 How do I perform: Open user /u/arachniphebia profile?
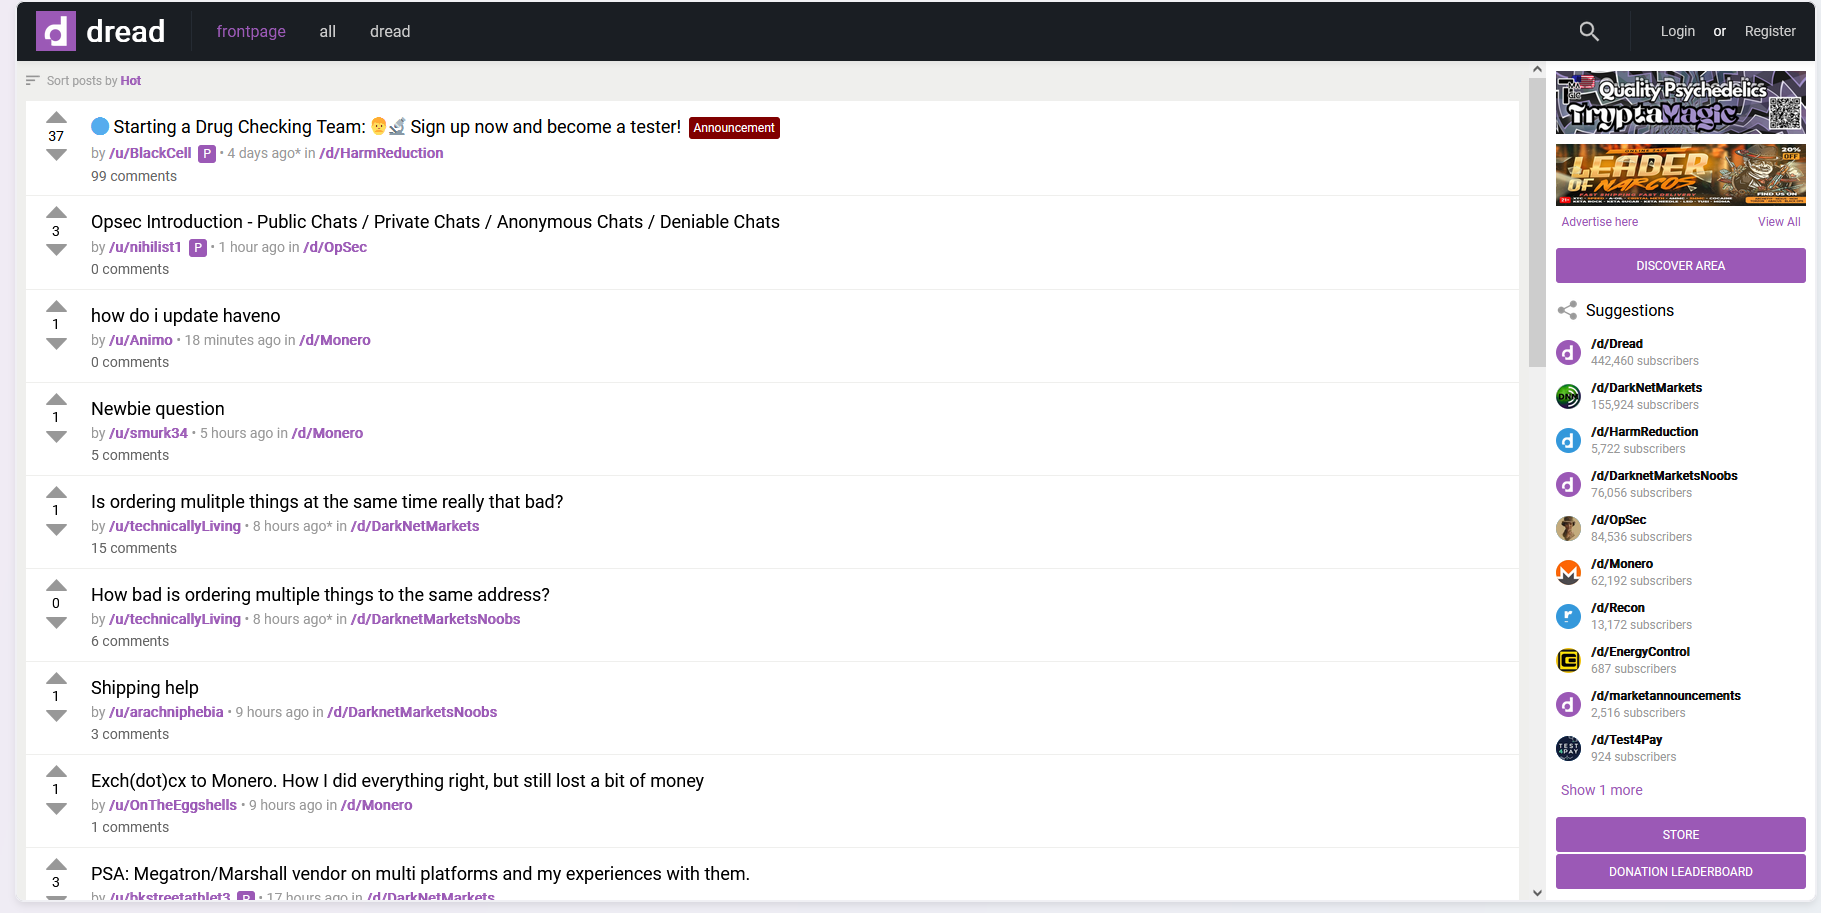166,712
